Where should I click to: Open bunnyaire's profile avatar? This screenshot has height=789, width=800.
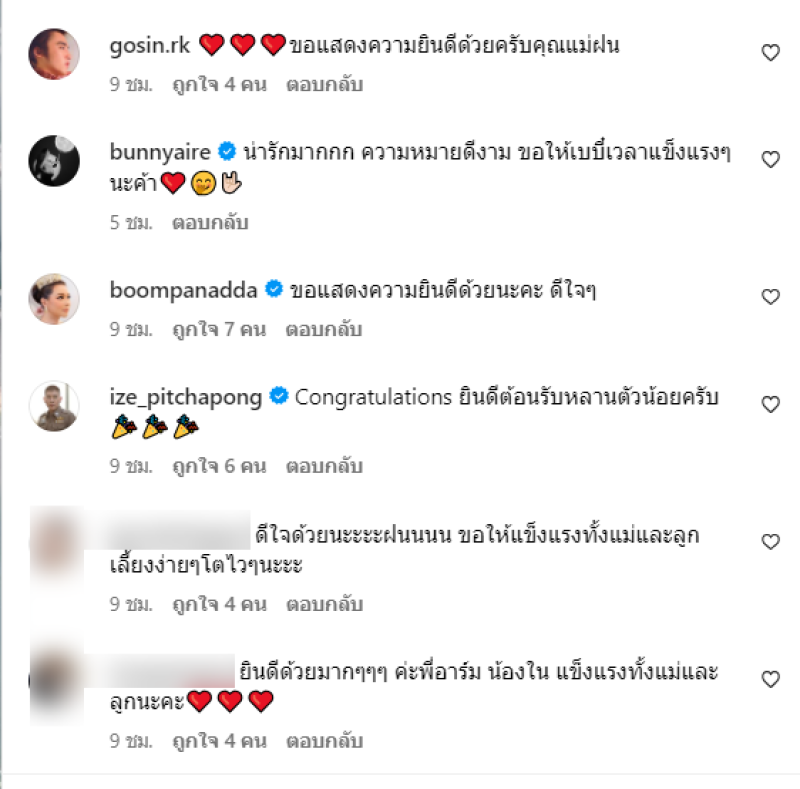pyautogui.click(x=54, y=161)
